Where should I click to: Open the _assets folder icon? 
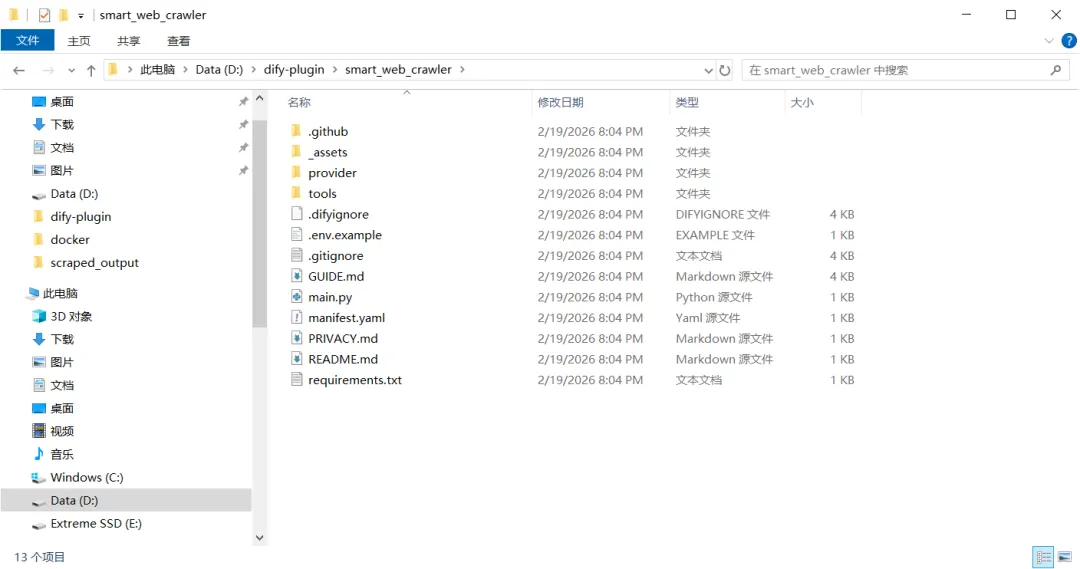click(296, 152)
